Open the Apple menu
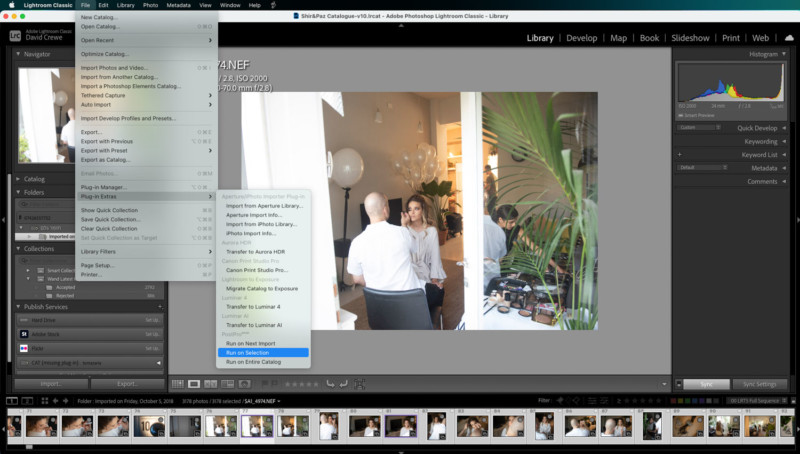The image size is (800, 454). (11, 5)
